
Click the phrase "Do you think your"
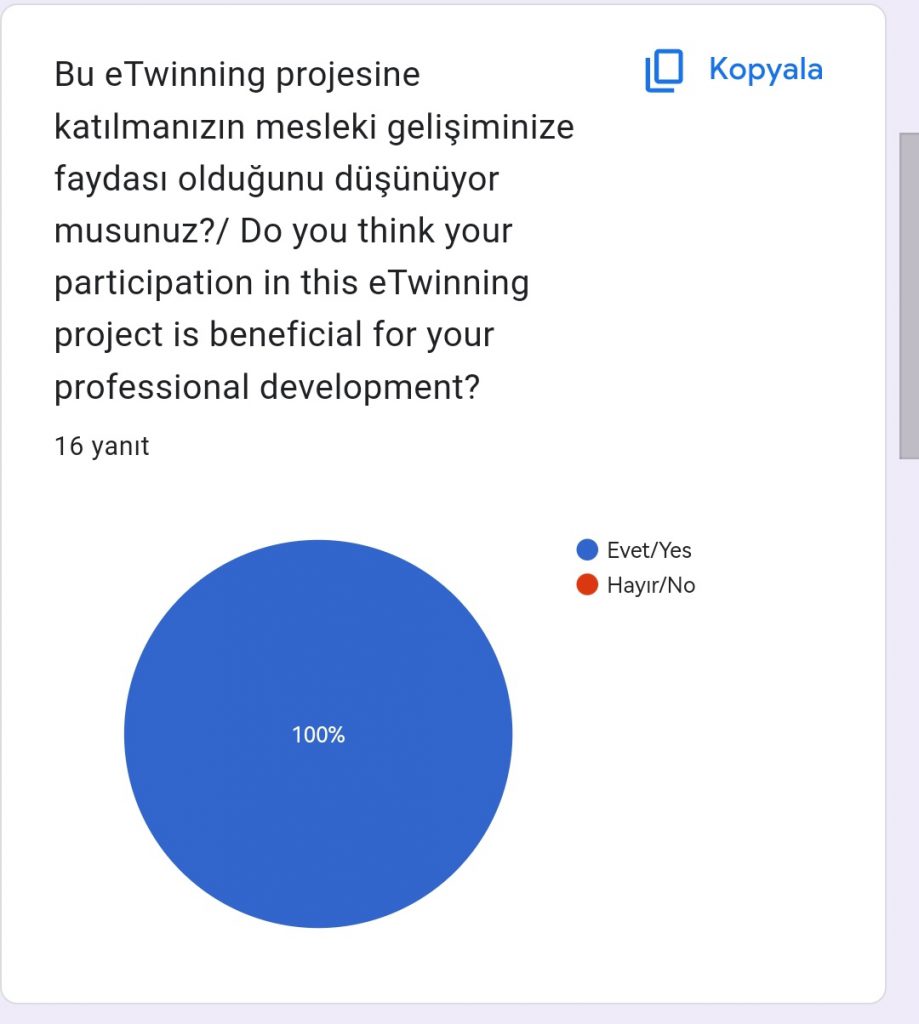click(x=376, y=231)
